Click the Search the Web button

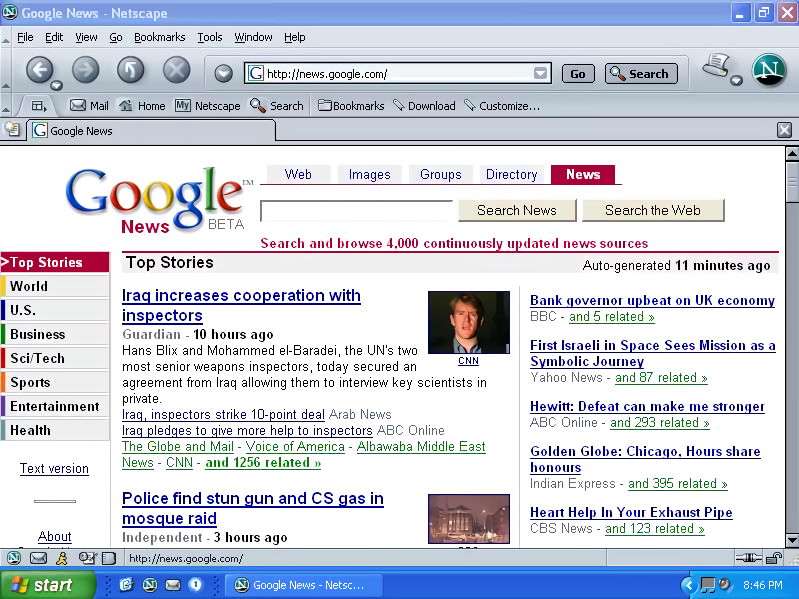pyautogui.click(x=653, y=210)
